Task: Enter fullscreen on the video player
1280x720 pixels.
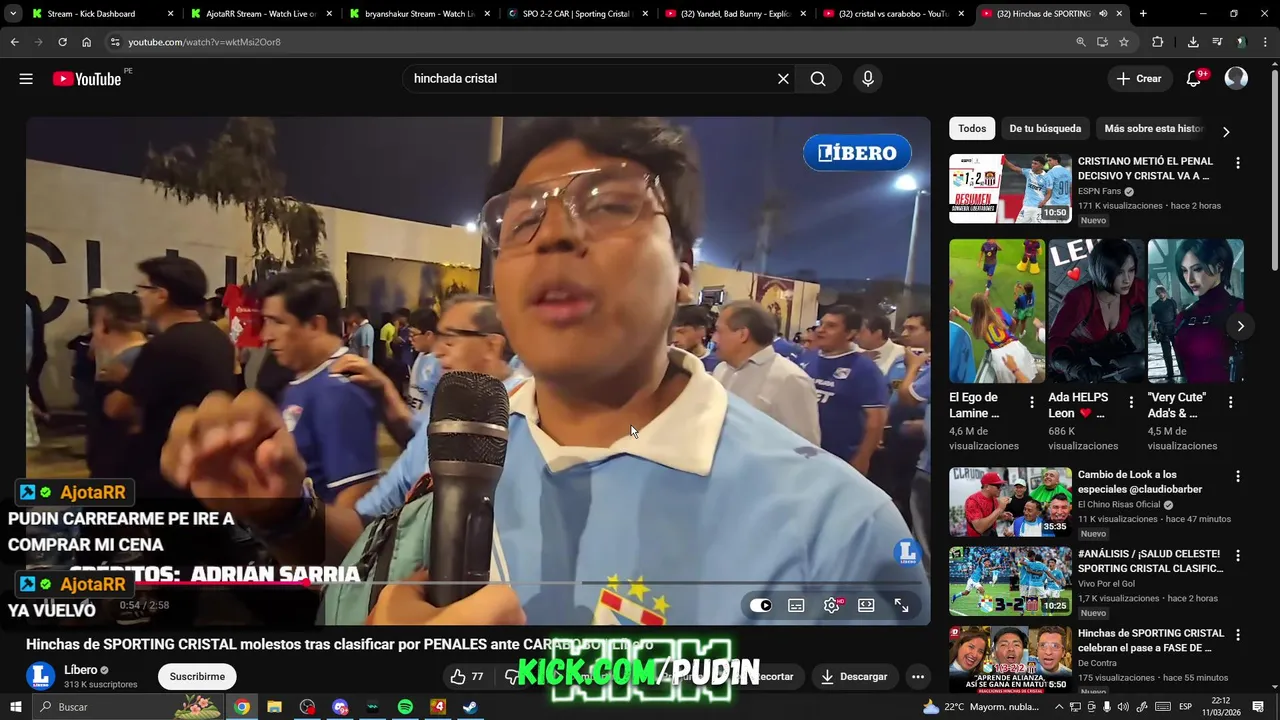Action: 901,605
